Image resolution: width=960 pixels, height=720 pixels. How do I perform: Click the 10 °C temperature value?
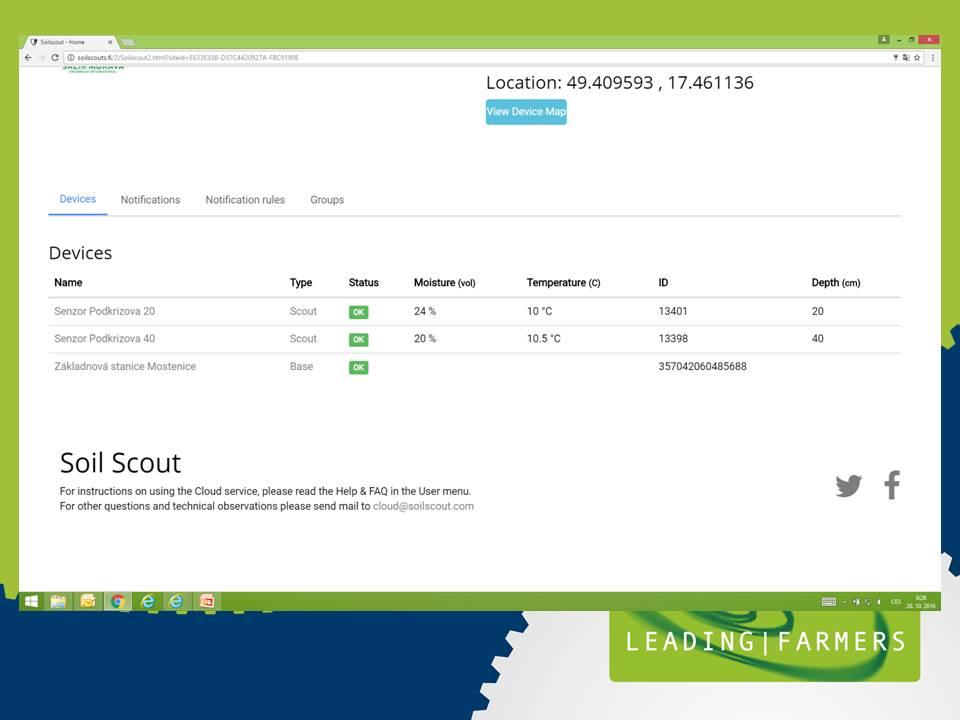click(x=539, y=311)
